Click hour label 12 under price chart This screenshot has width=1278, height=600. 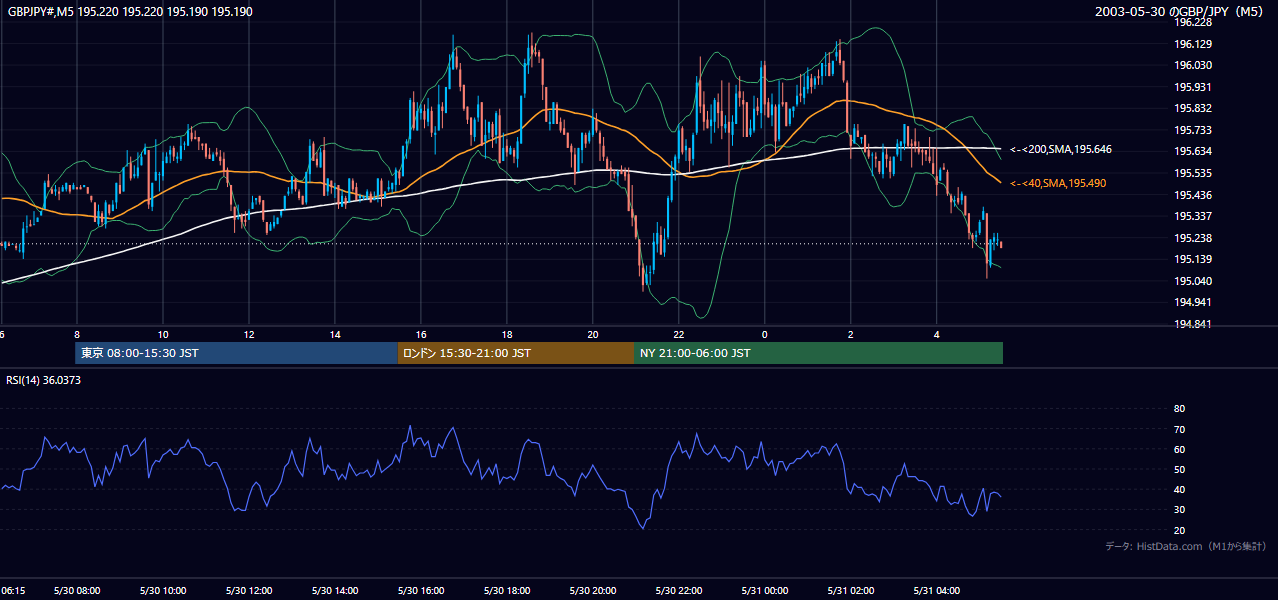tap(249, 335)
